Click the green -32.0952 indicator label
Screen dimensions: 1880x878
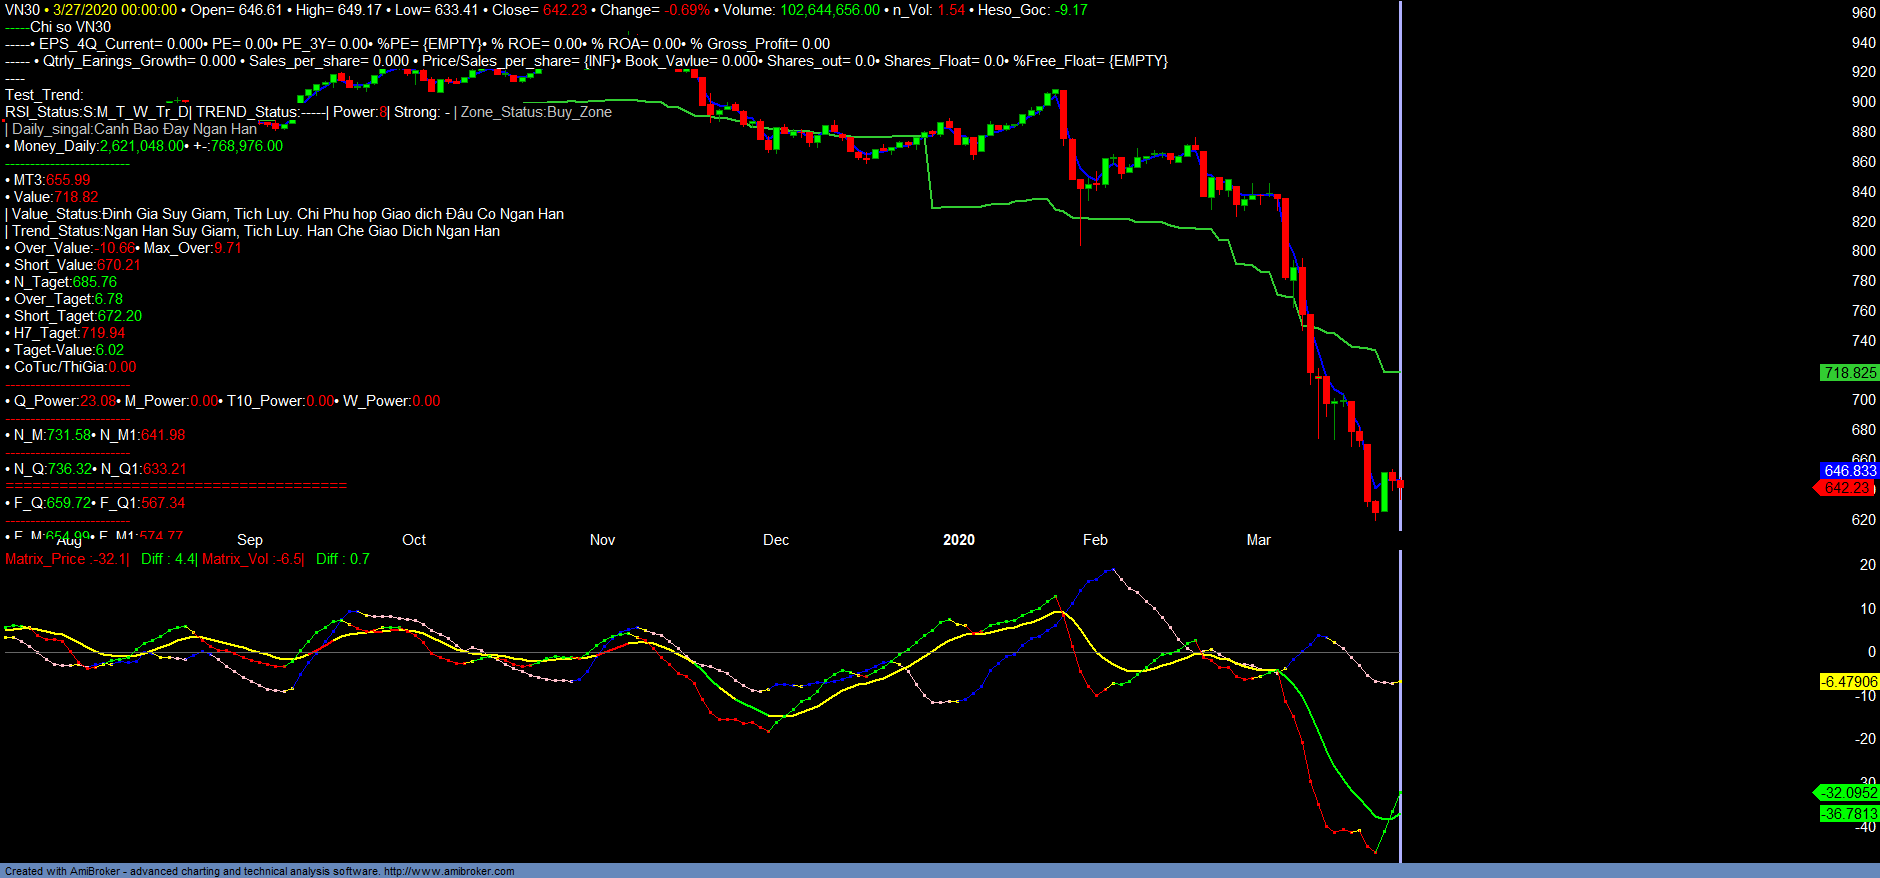tap(1849, 793)
